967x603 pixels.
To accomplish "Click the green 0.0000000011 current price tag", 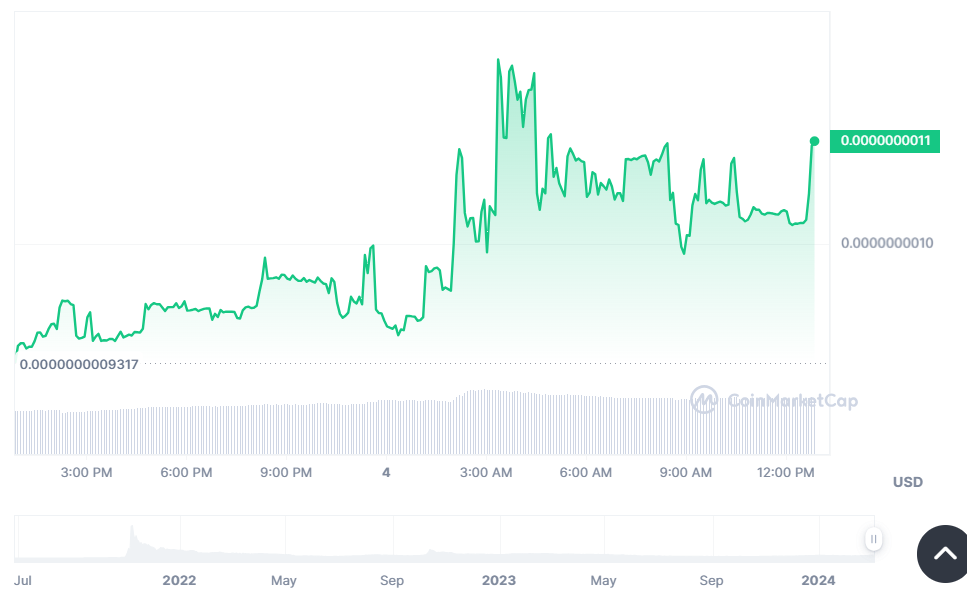I will click(885, 141).
